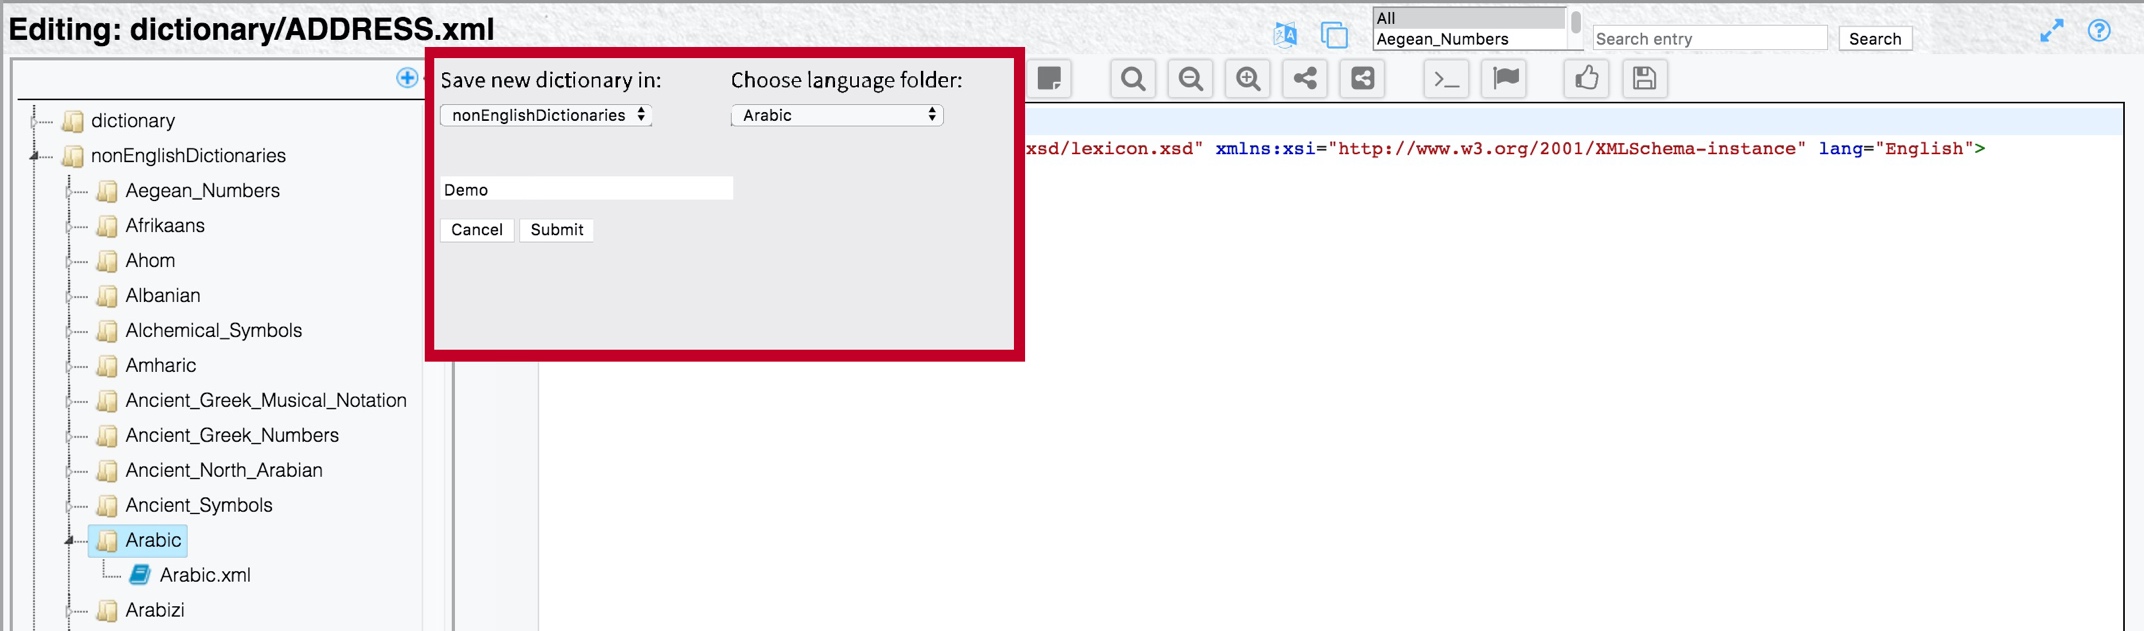Open the help question mark icon
This screenshot has width=2144, height=631.
[x=2099, y=31]
